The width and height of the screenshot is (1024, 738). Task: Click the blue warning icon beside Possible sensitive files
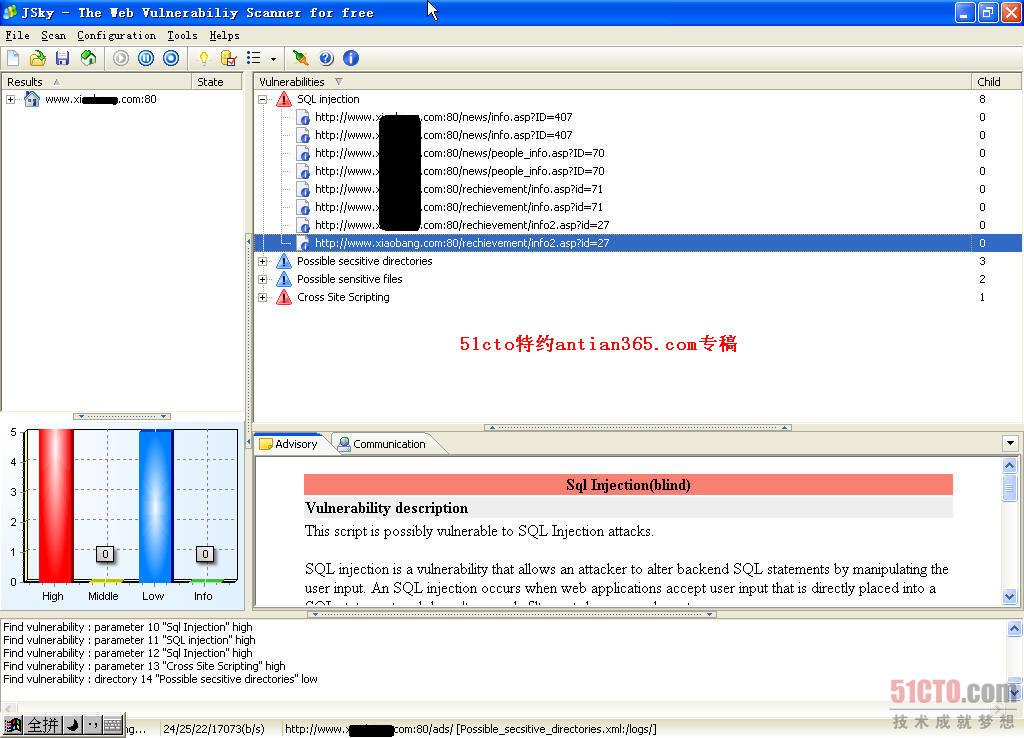click(x=283, y=279)
